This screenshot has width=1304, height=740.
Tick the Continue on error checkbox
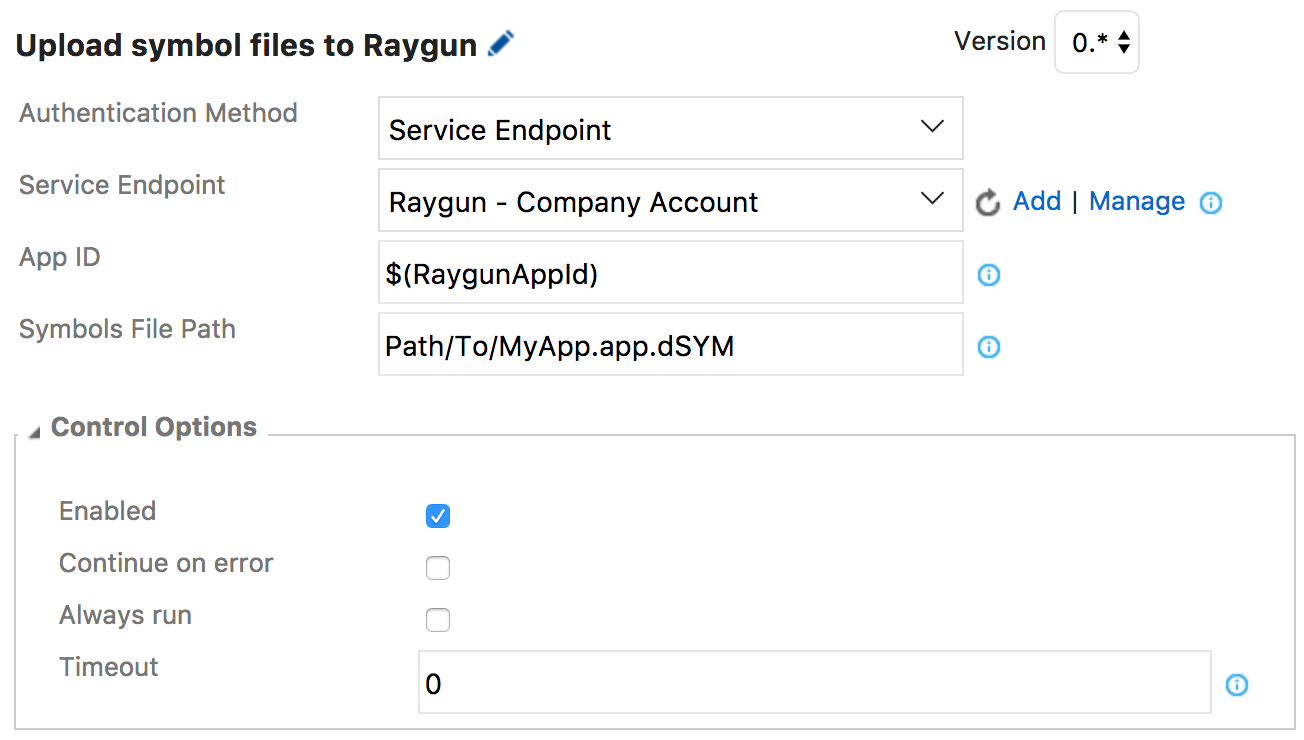point(438,568)
